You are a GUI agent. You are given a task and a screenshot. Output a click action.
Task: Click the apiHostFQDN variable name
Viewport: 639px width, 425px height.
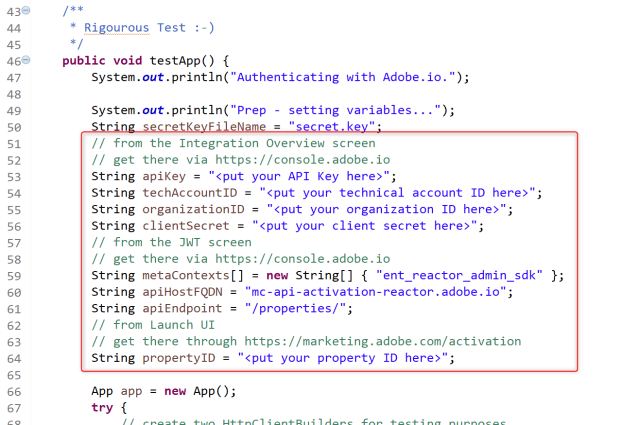[182, 292]
